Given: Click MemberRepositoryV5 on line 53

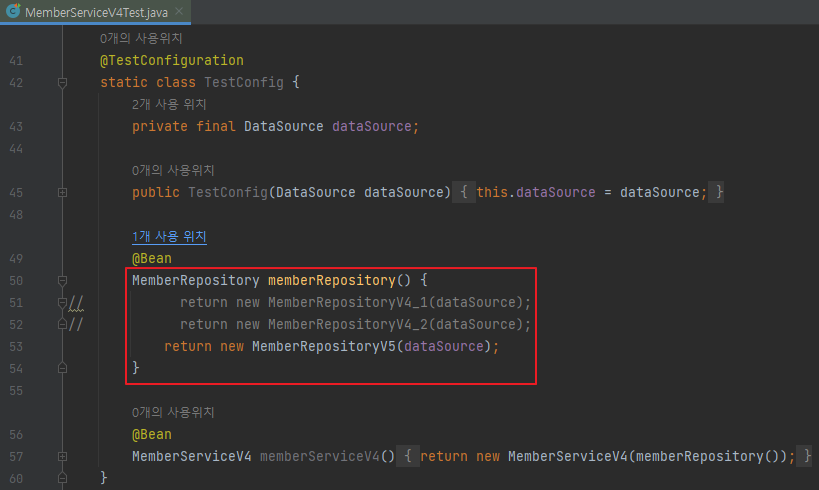Looking at the screenshot, I should 324,346.
